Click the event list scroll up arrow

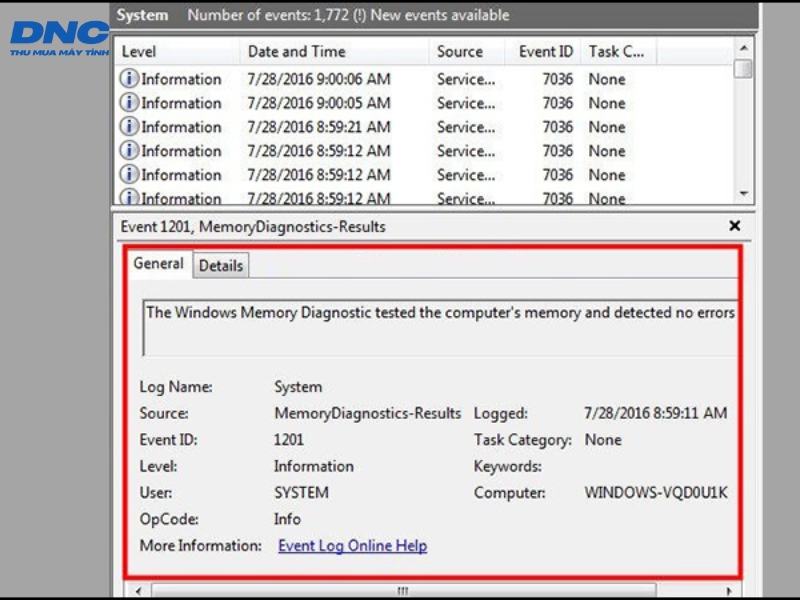tap(744, 48)
